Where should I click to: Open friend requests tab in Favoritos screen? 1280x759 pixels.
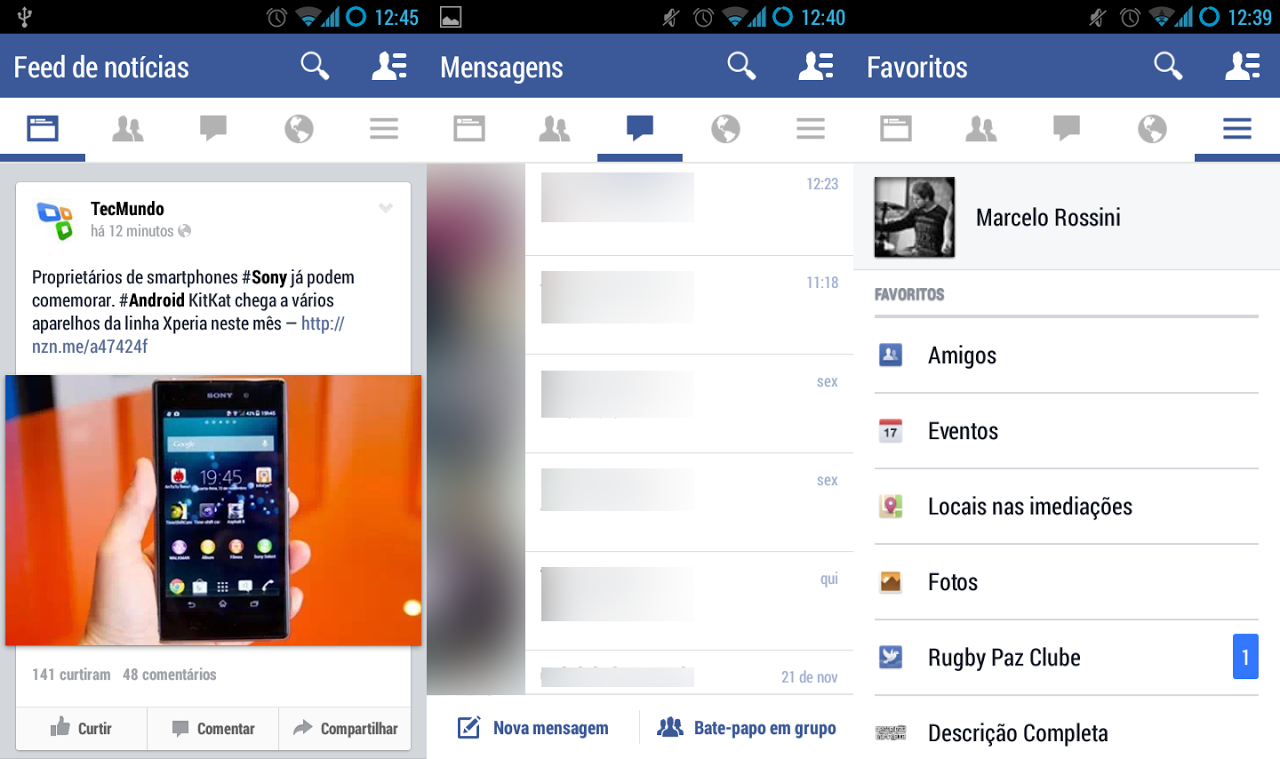click(981, 128)
